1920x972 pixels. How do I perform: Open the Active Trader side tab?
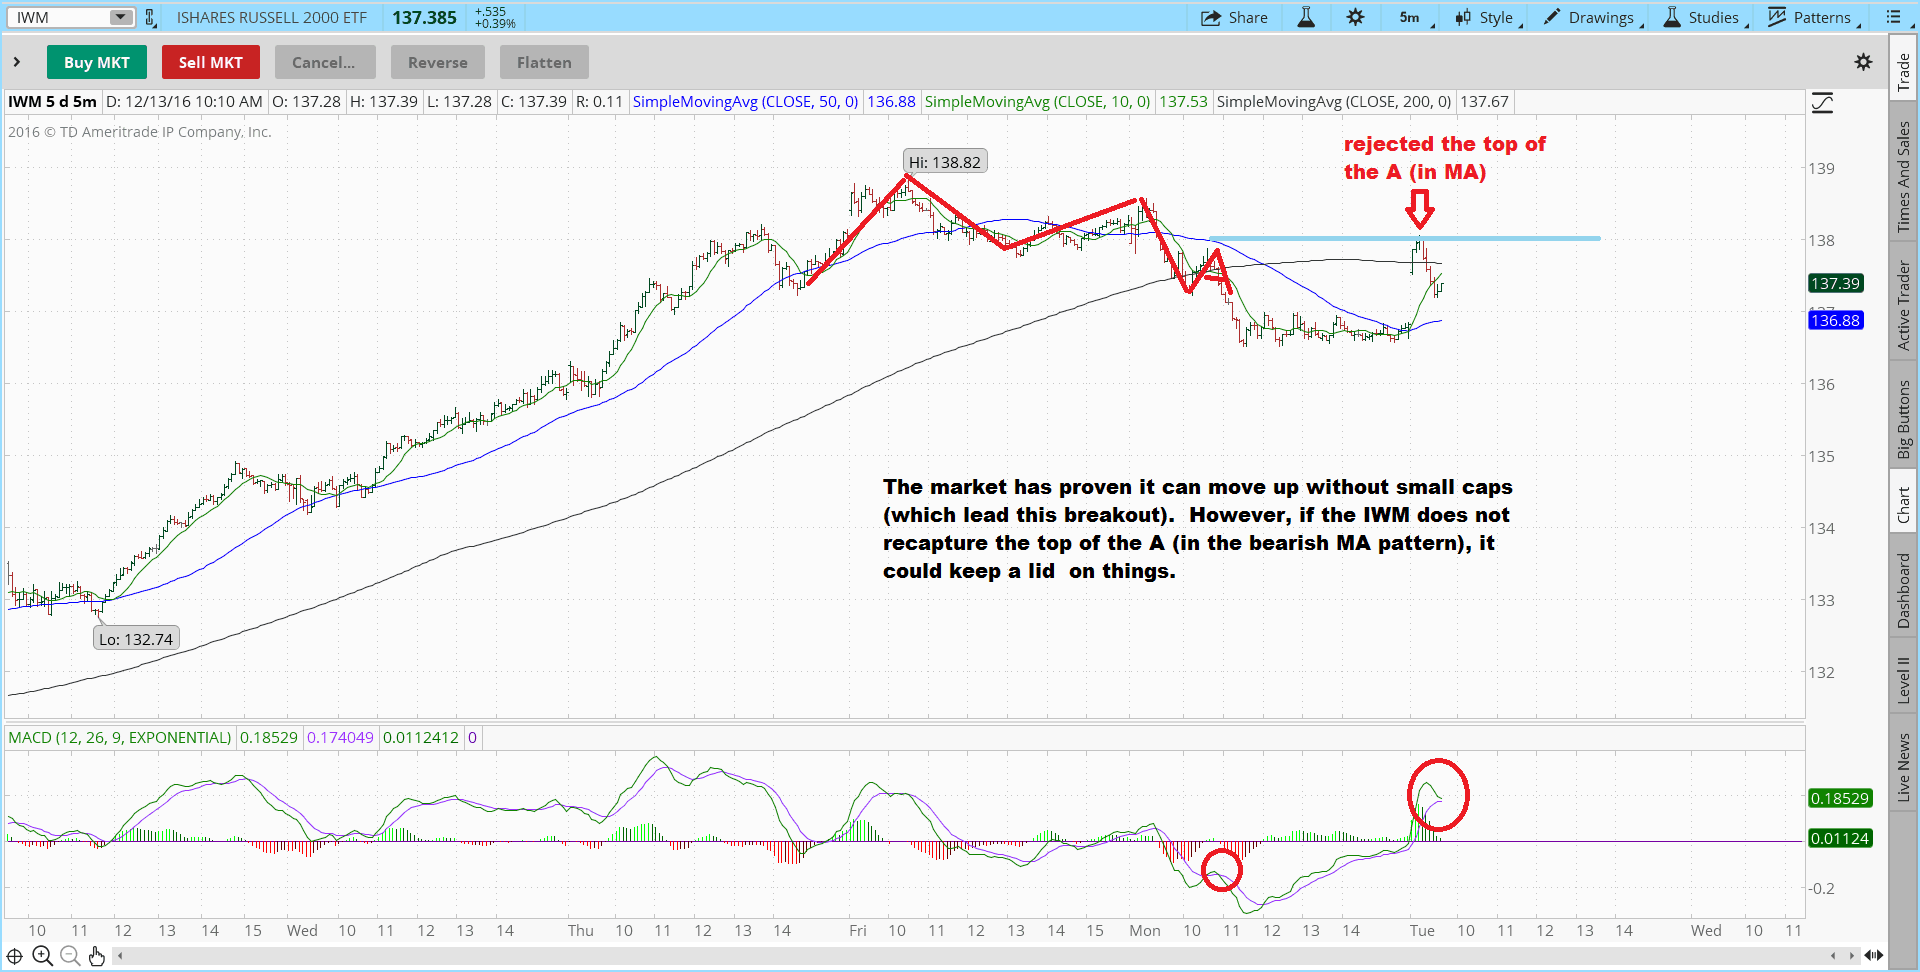coord(1903,305)
